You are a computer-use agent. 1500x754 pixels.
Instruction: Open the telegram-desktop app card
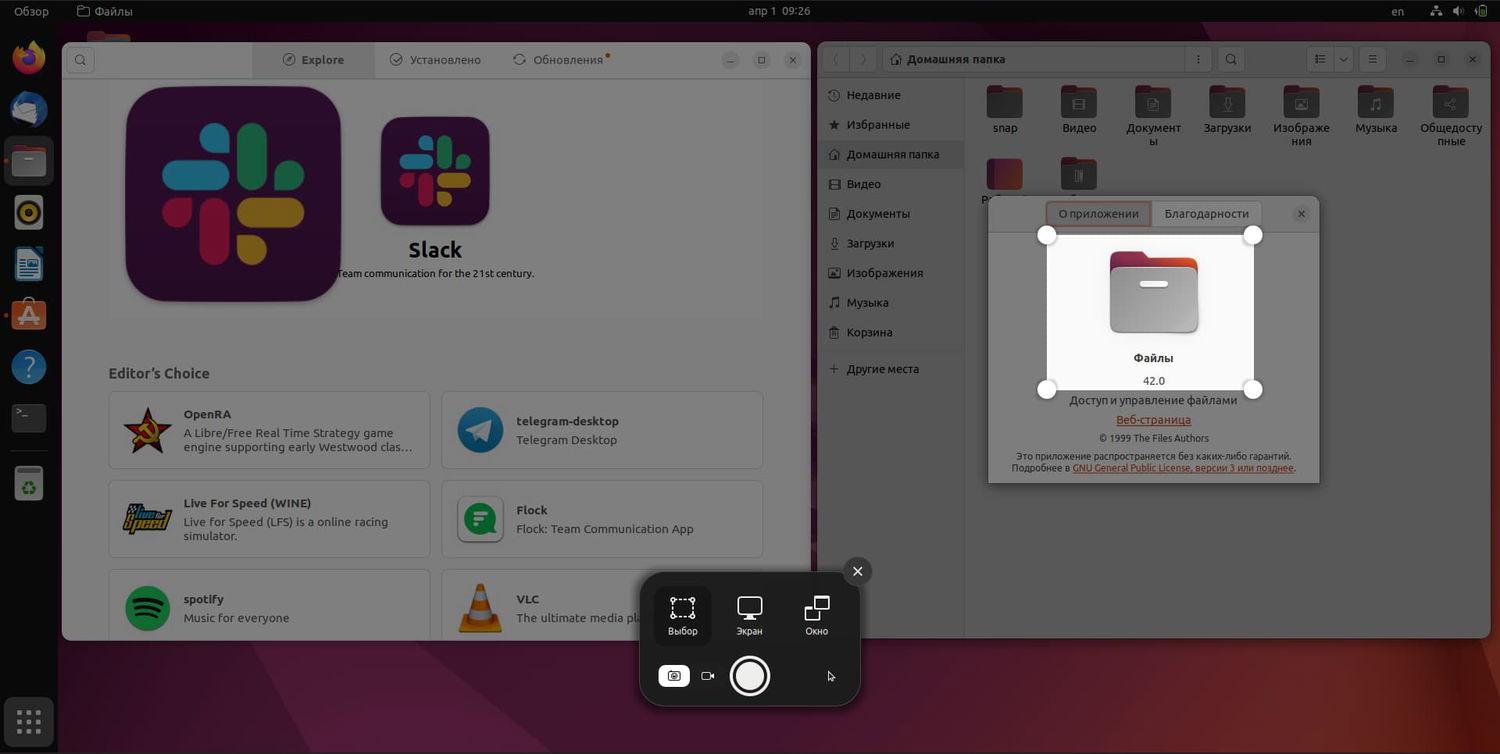pos(602,430)
